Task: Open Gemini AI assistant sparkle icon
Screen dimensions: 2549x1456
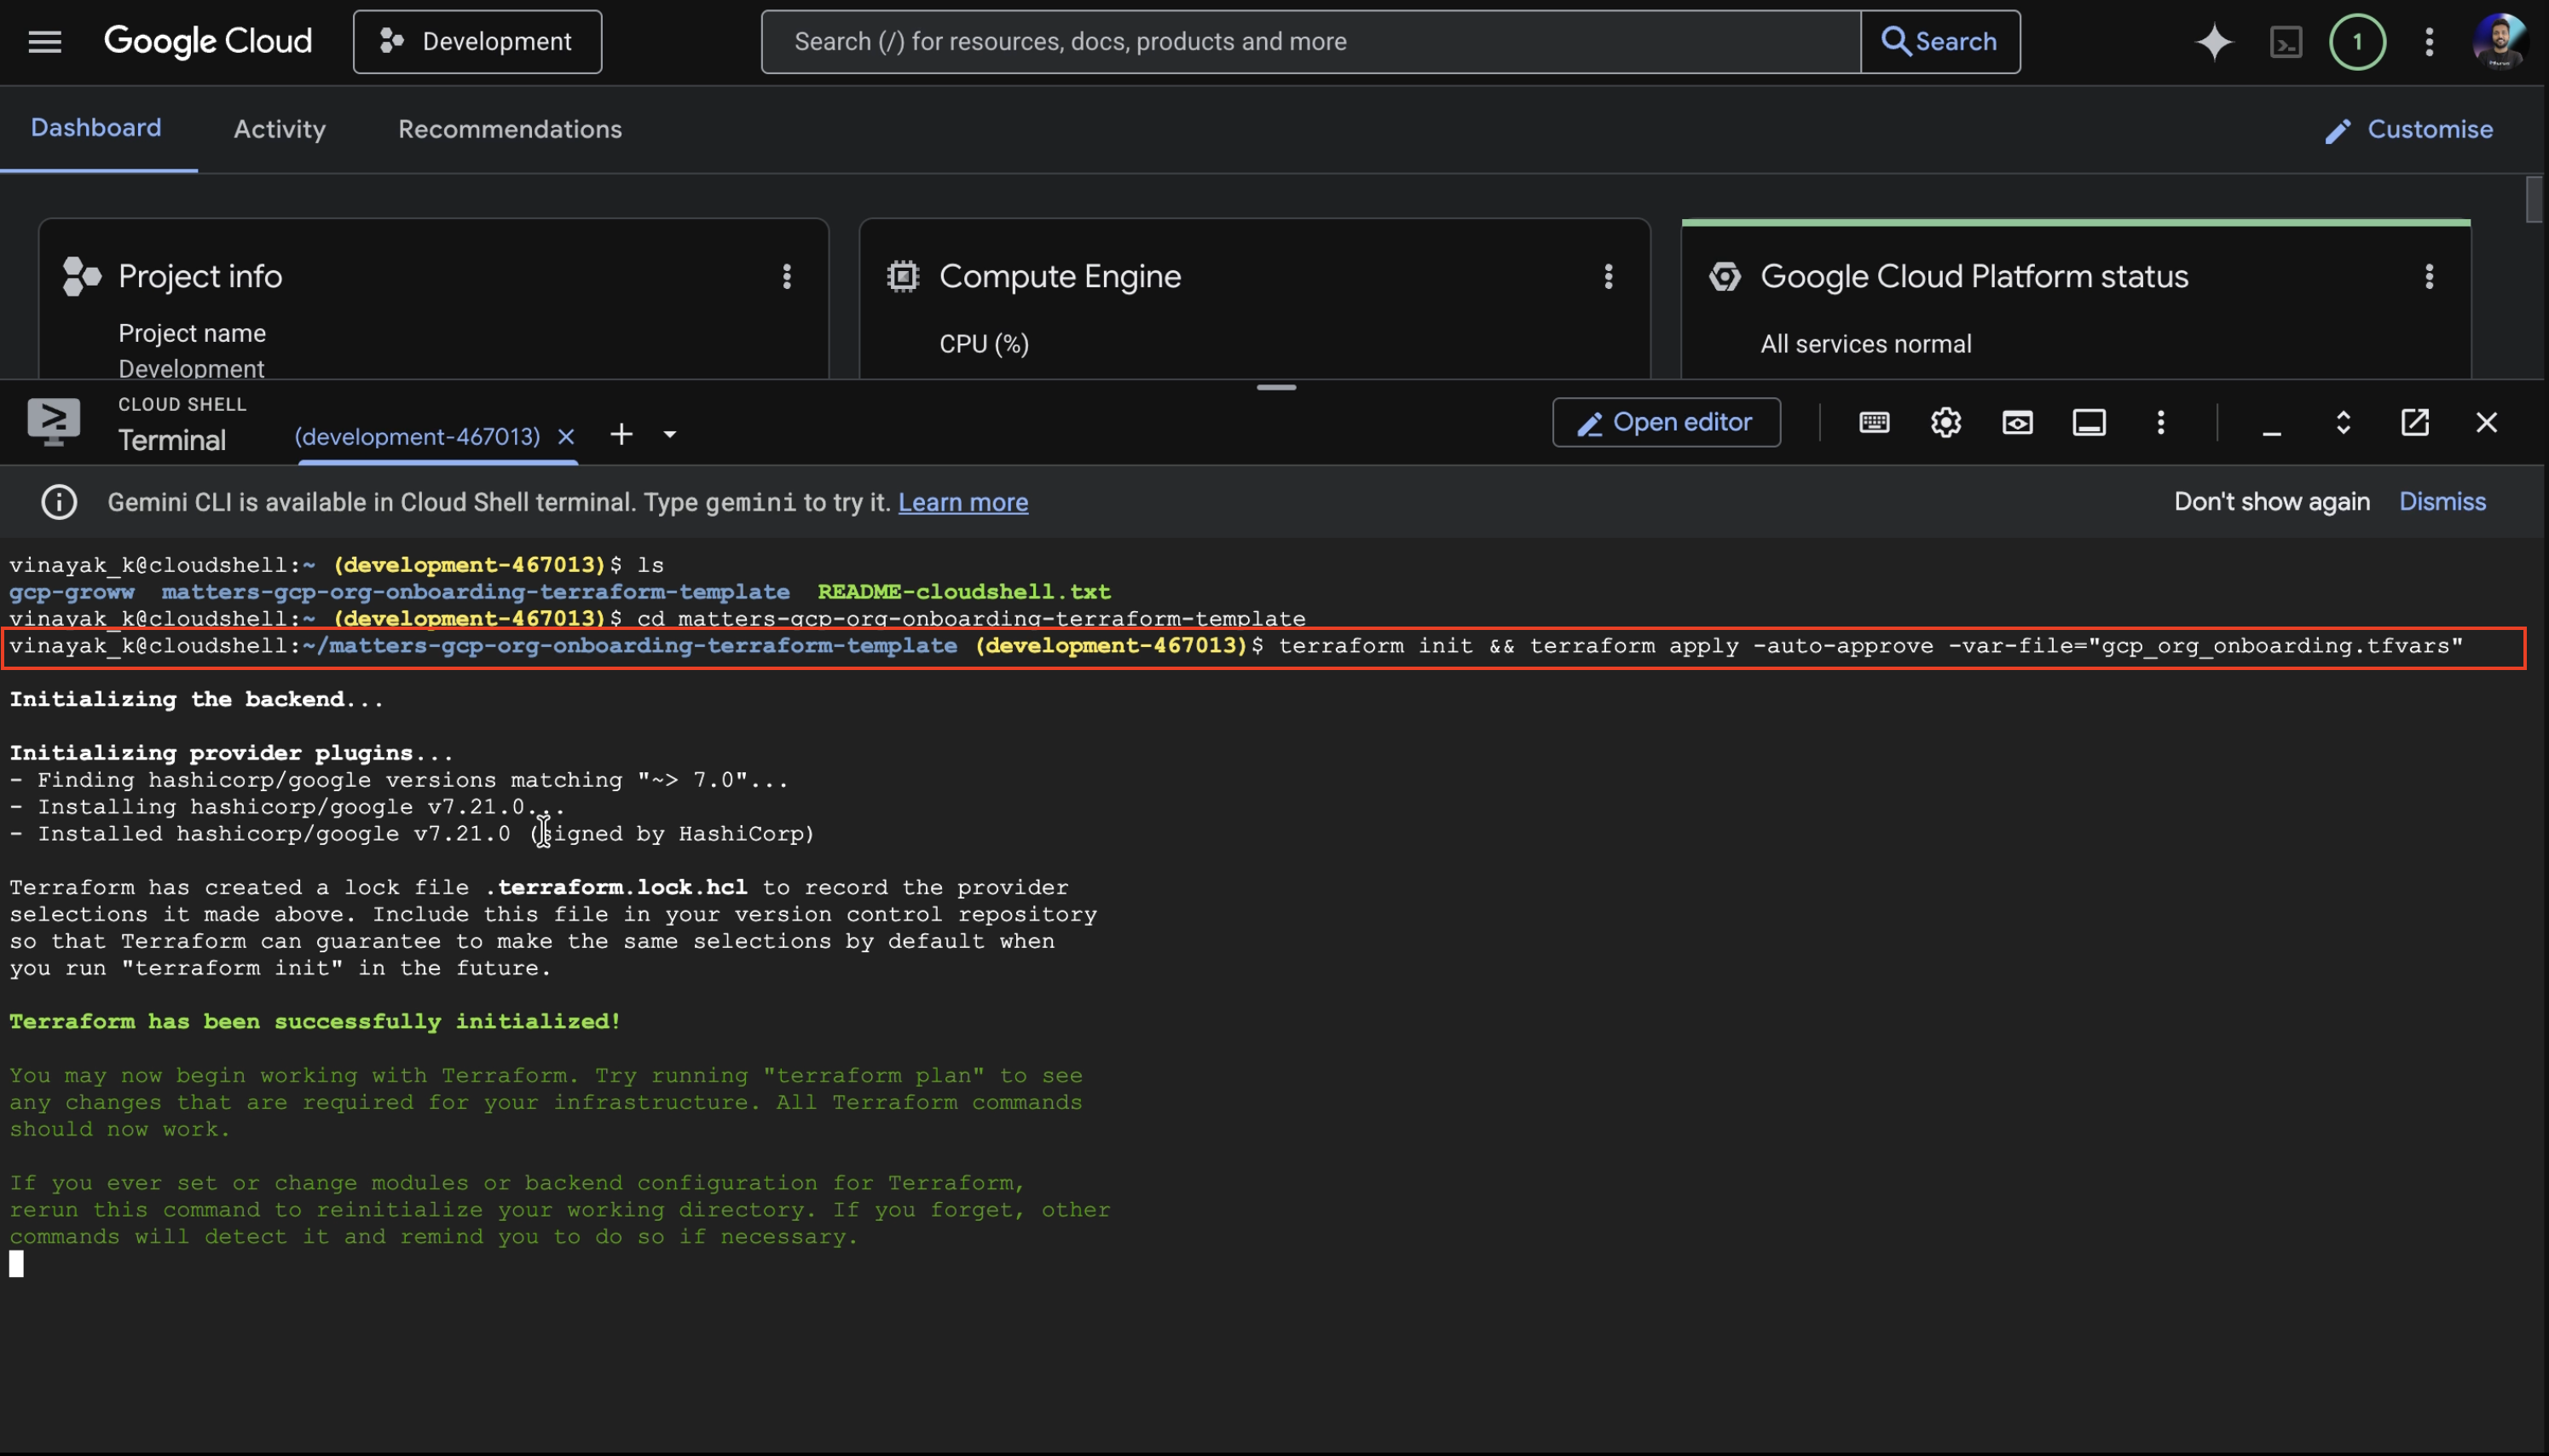Action: coord(2214,42)
